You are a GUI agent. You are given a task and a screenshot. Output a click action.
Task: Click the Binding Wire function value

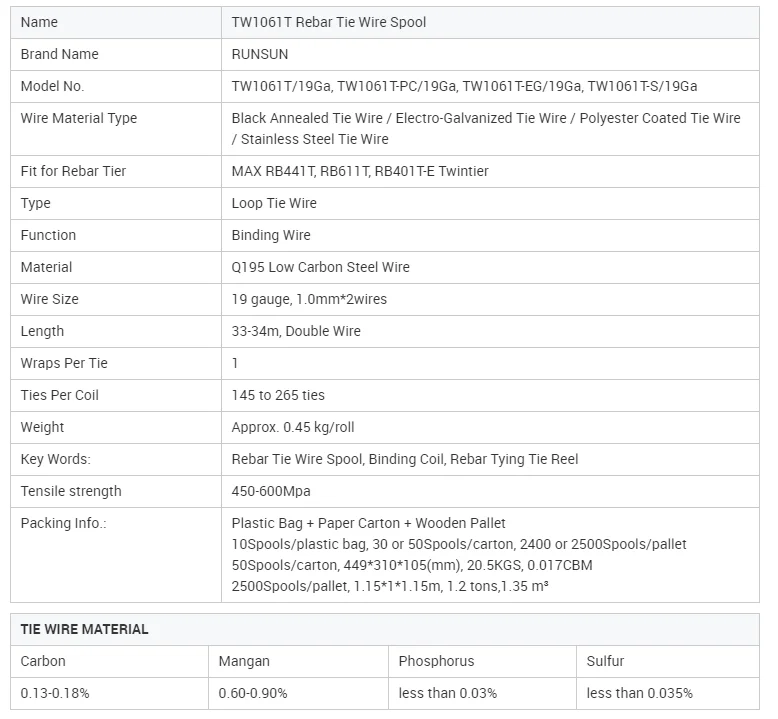[x=271, y=235]
